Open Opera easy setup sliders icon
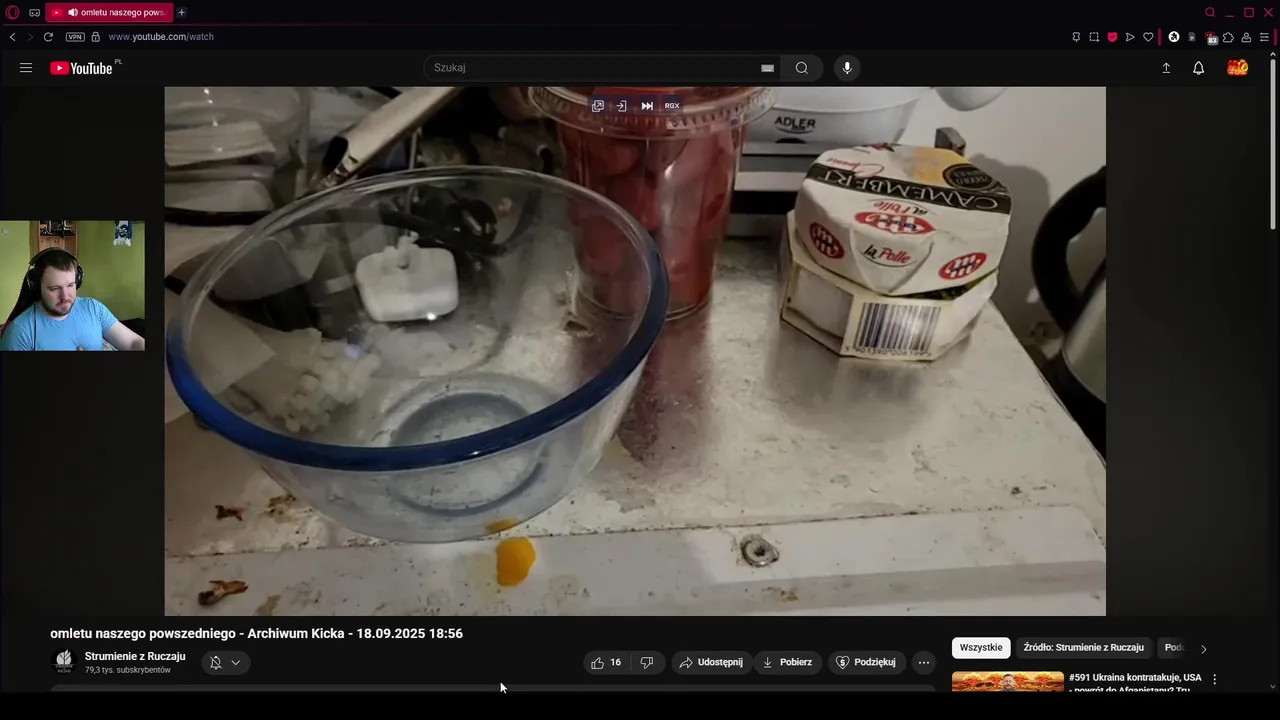1280x720 pixels. (1264, 37)
